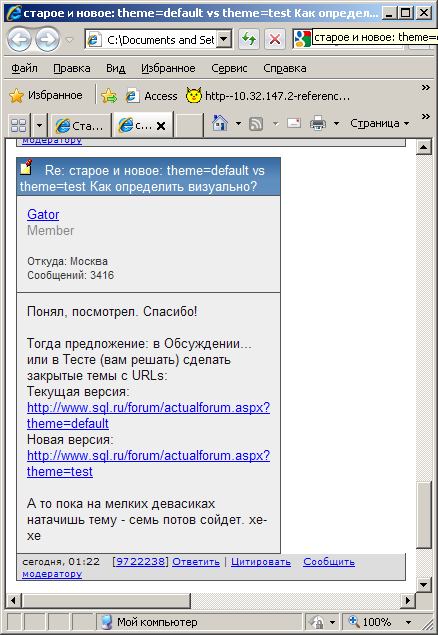The width and height of the screenshot is (438, 635).
Task: Click the Откуда: Москва text
Action: (67, 261)
